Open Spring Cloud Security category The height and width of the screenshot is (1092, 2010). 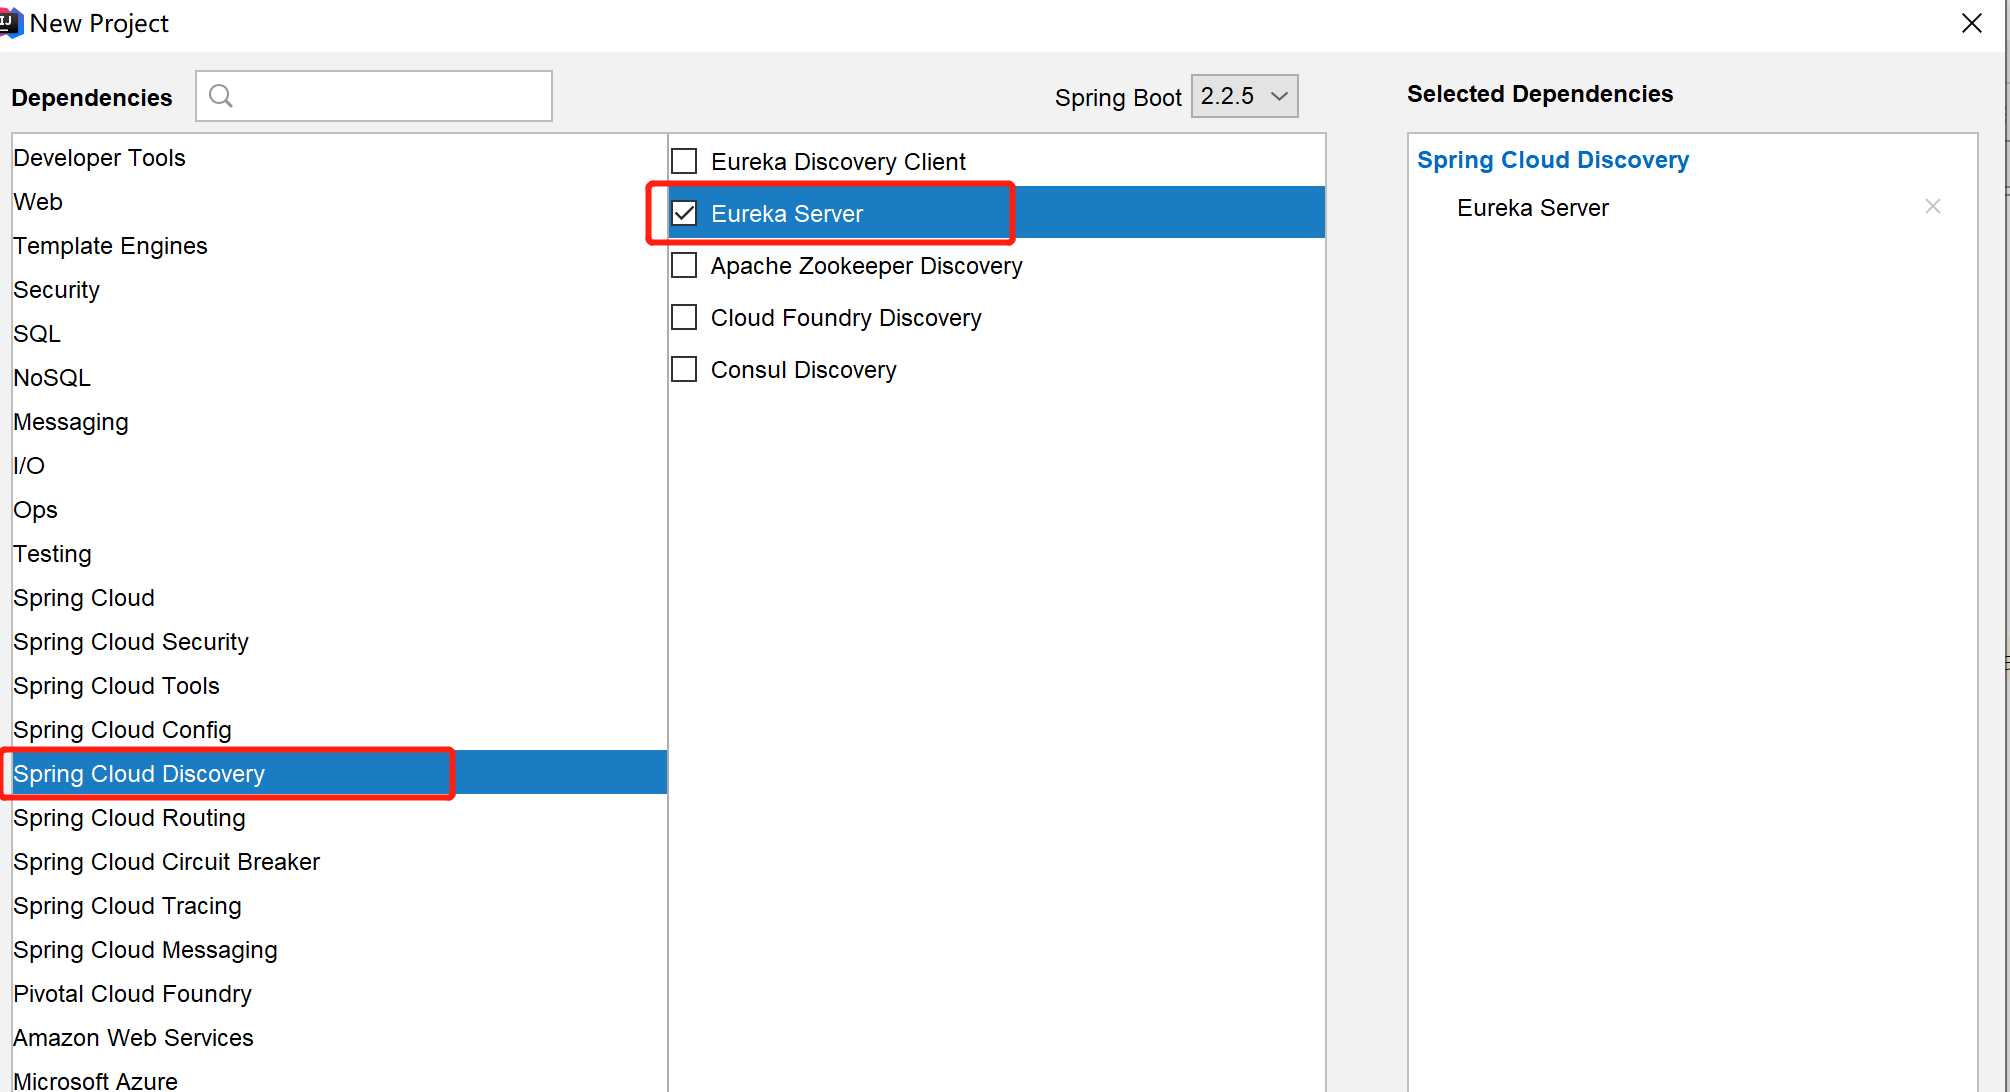(x=339, y=642)
